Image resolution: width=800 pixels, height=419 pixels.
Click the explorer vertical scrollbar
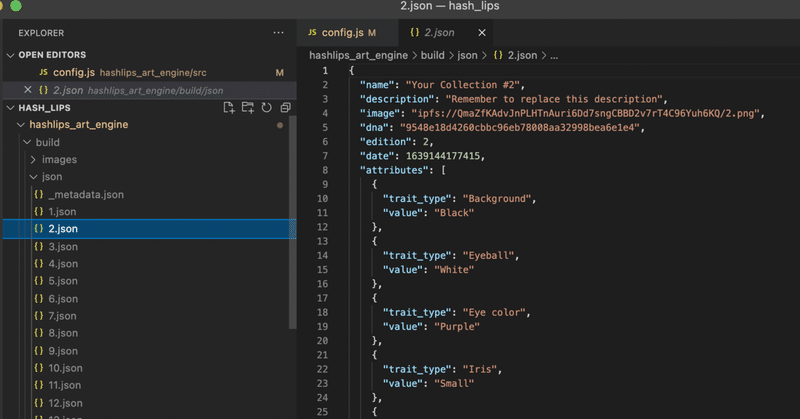[x=292, y=222]
